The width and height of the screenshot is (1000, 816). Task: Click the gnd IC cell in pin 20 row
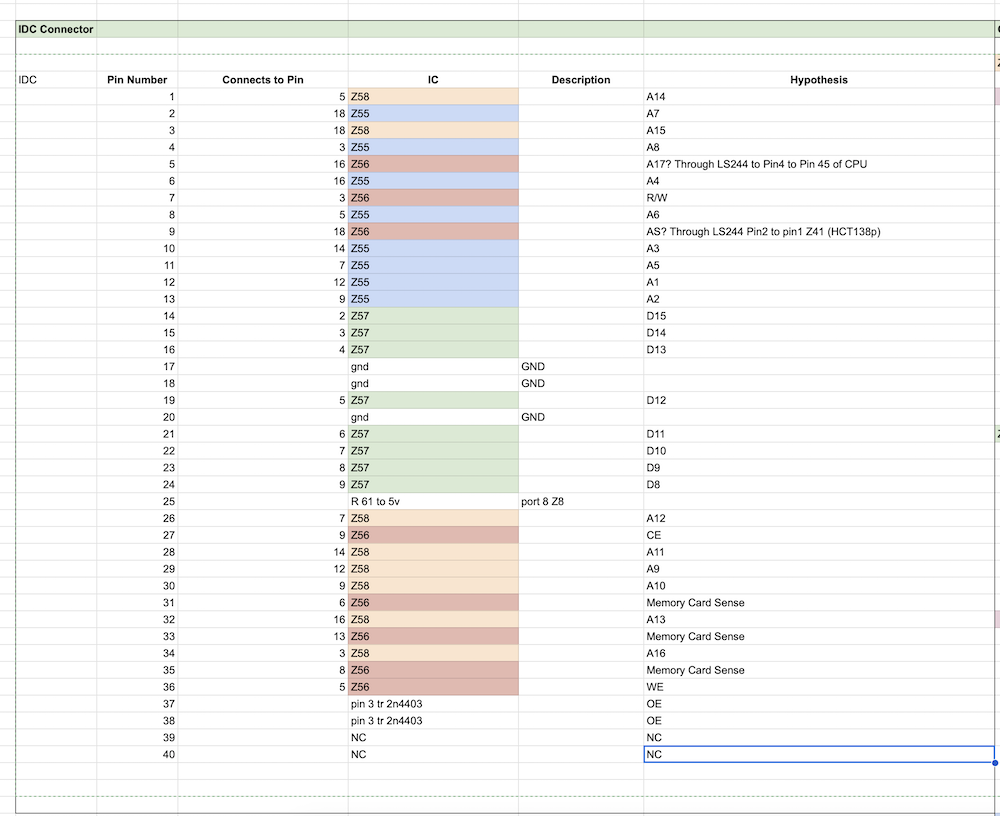(x=433, y=417)
